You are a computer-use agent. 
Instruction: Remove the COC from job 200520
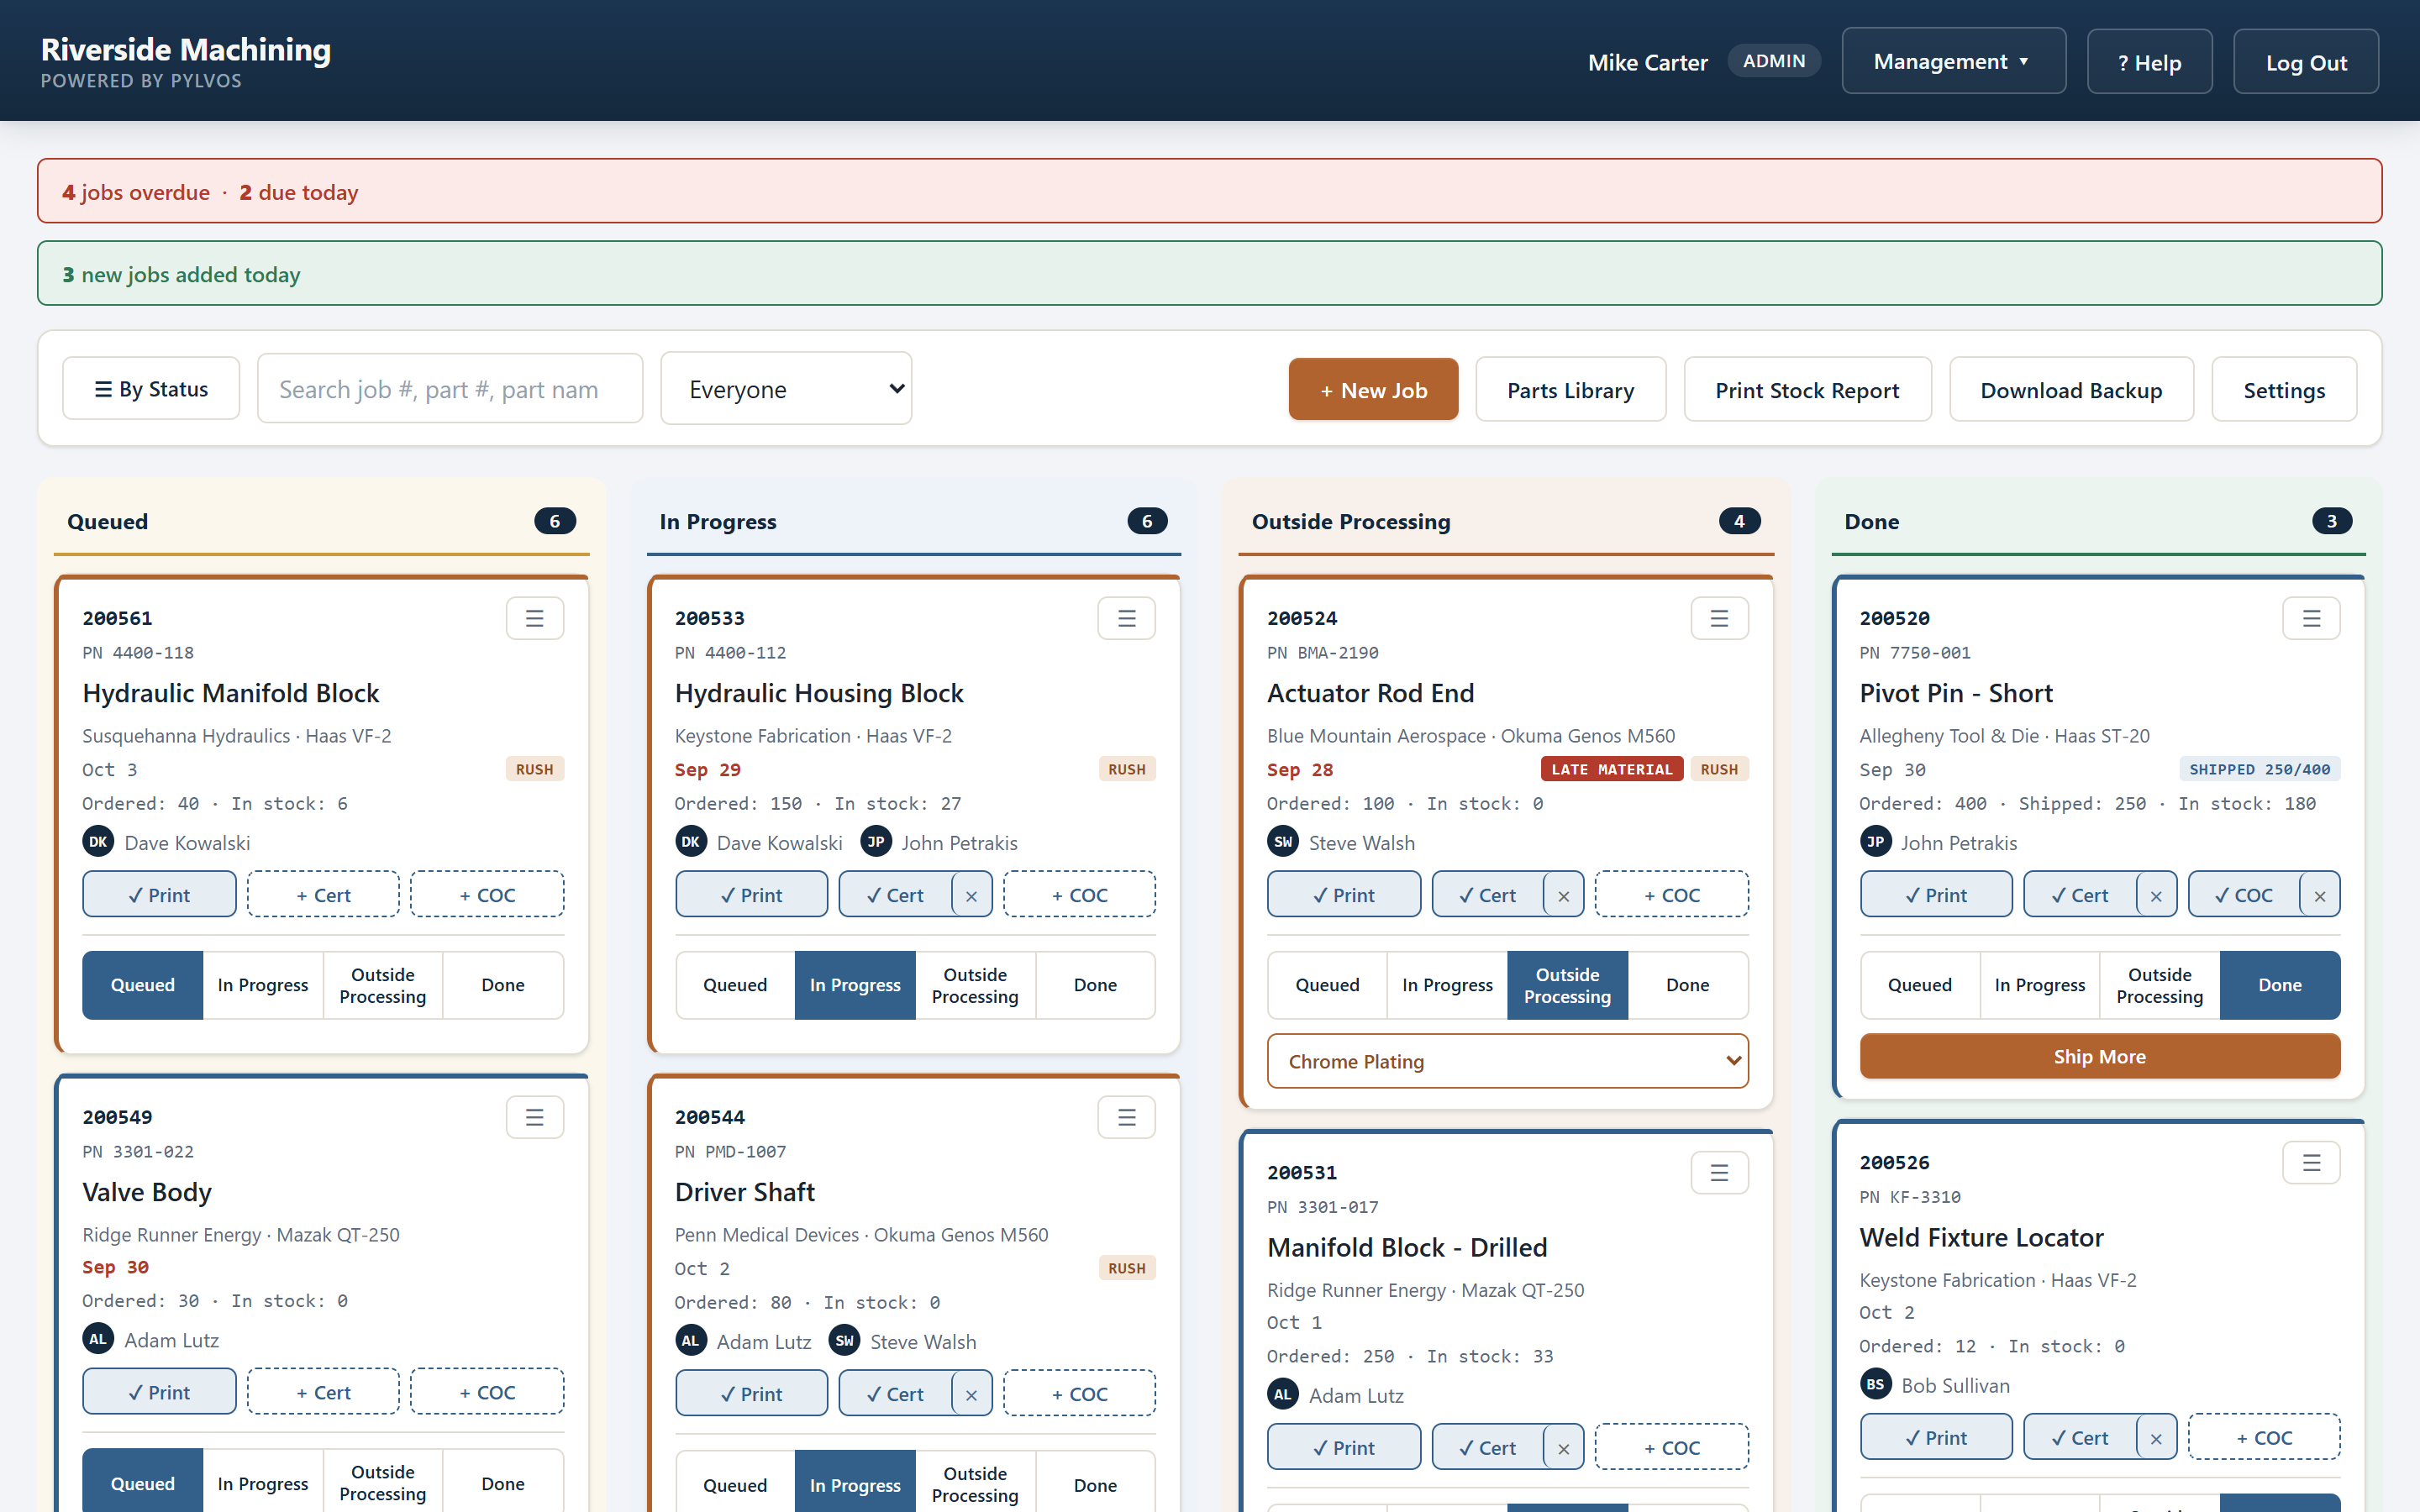click(x=2320, y=895)
